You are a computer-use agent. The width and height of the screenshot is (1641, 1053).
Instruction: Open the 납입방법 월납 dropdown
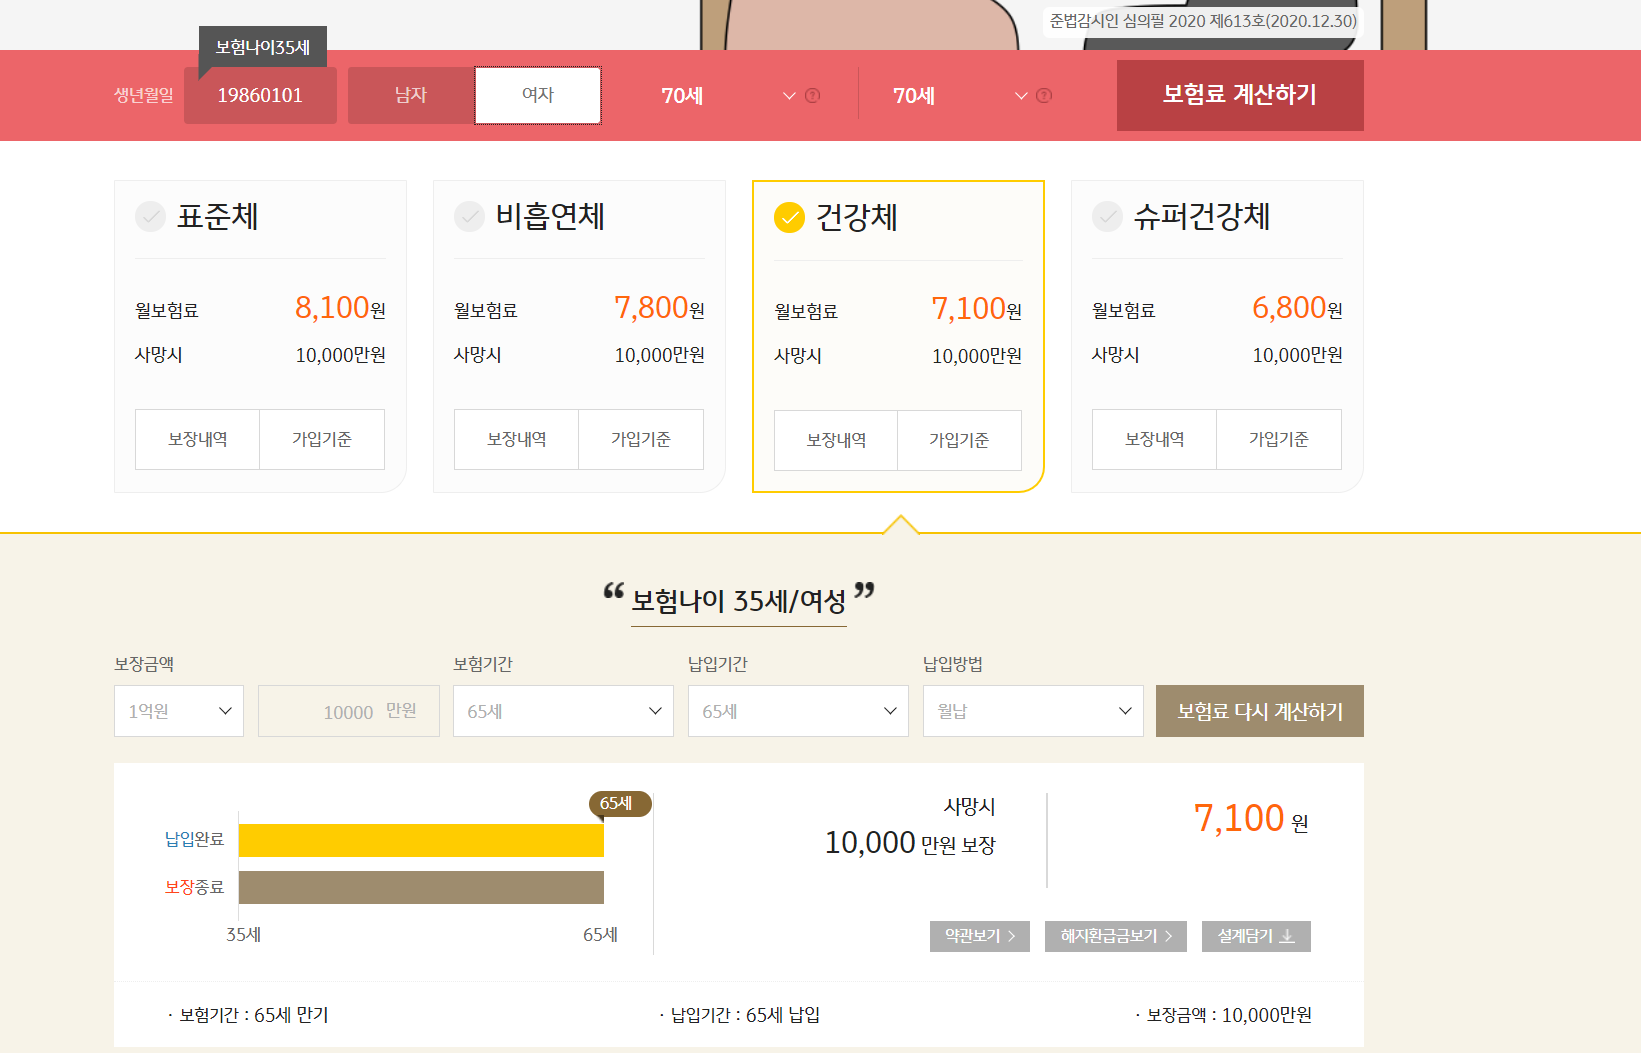pos(1033,711)
